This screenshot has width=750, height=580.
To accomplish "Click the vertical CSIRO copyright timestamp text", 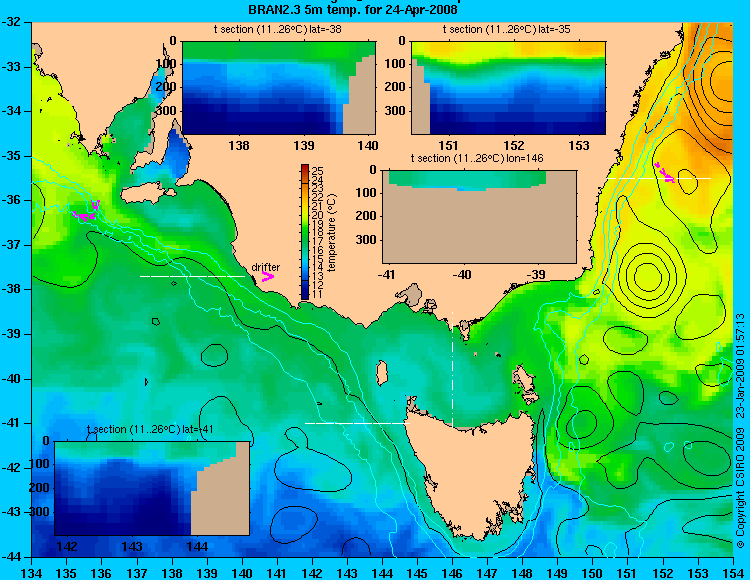I will 739,431.
